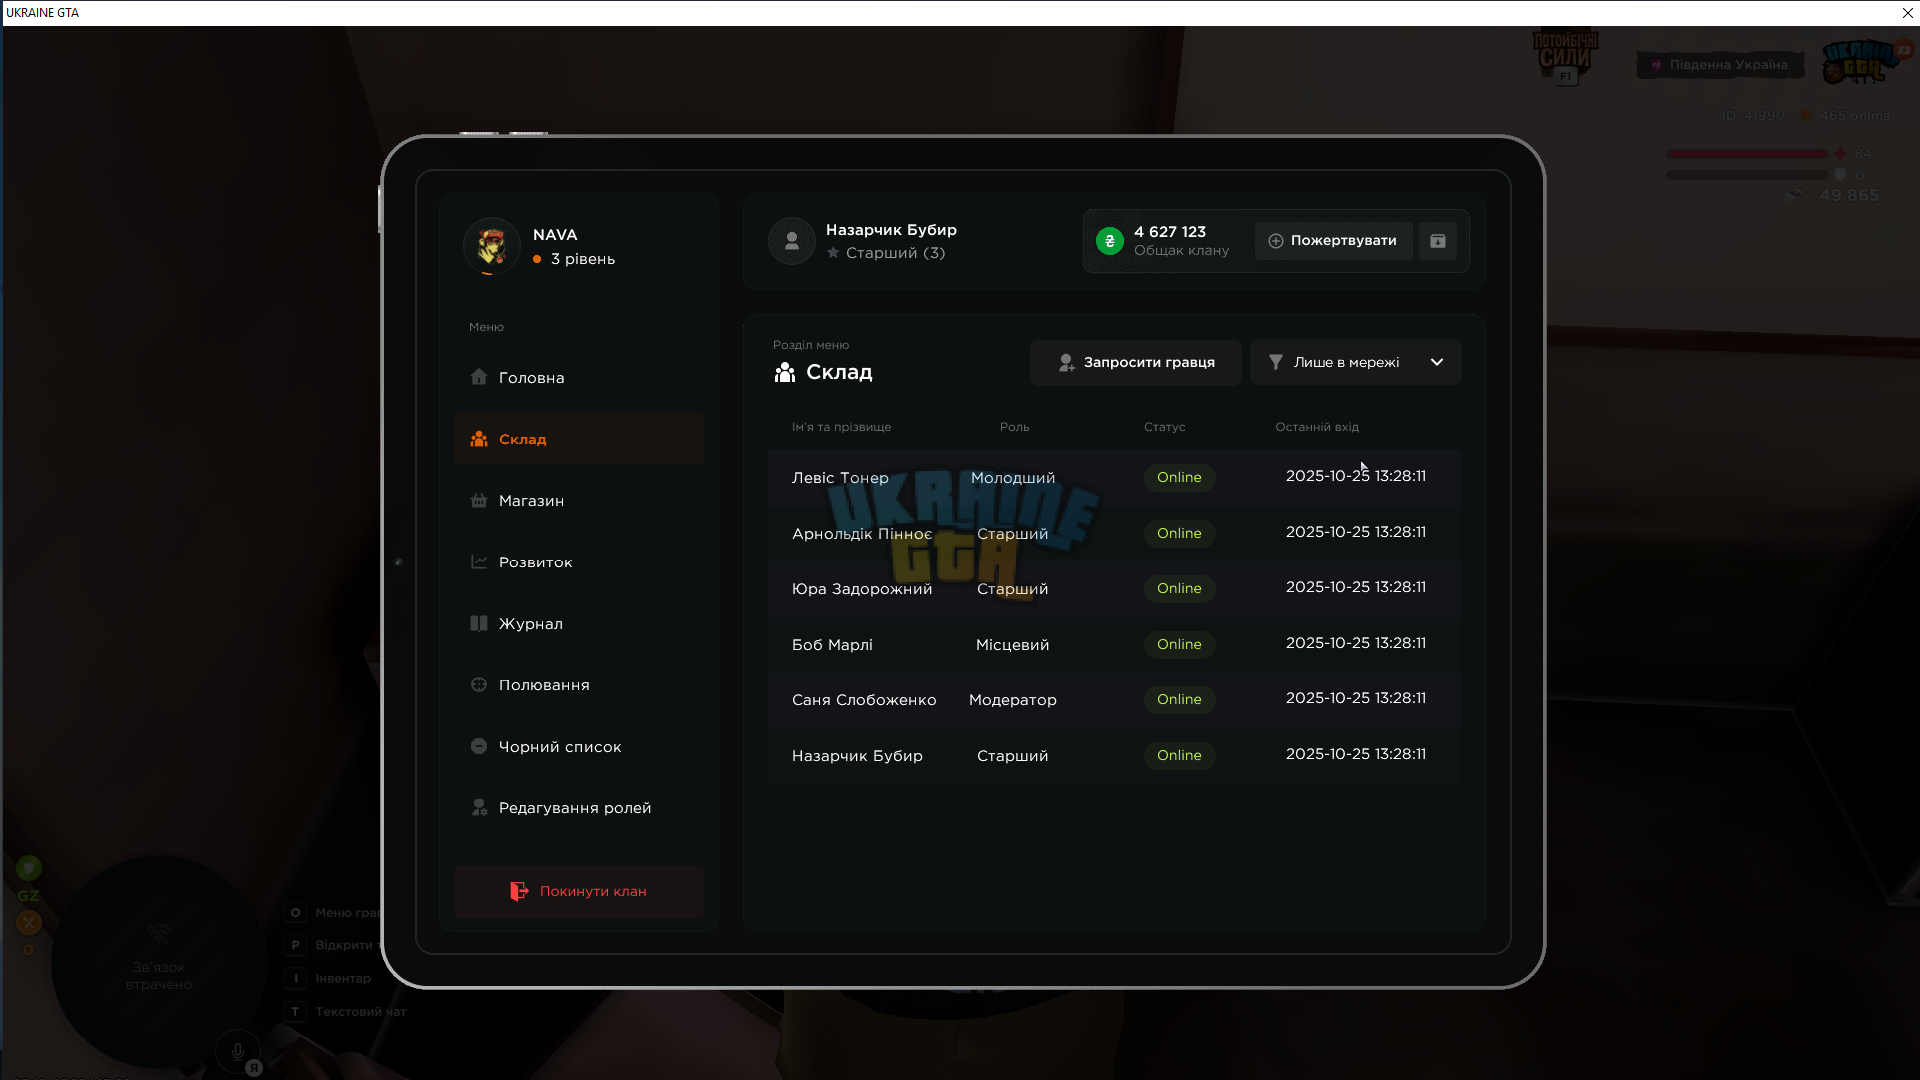Click the red health bar in the HUD
This screenshot has width=1920, height=1080.
coord(1746,154)
